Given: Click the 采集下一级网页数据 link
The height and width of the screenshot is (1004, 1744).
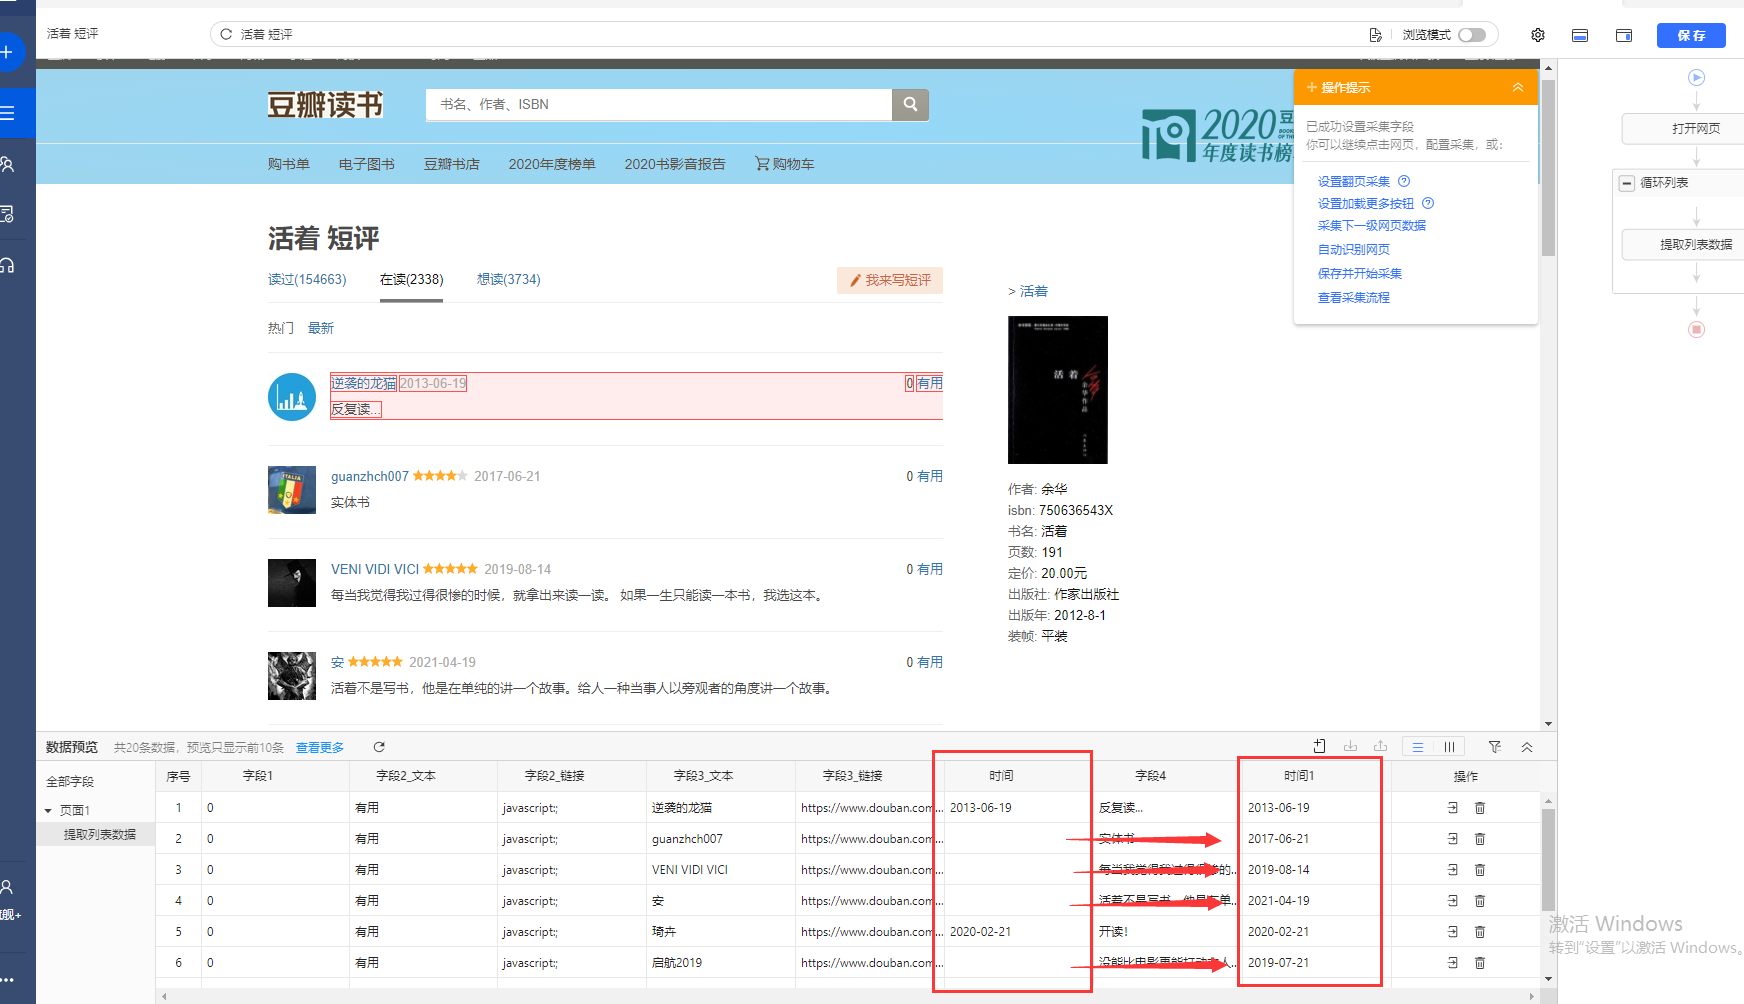Looking at the screenshot, I should point(1372,225).
